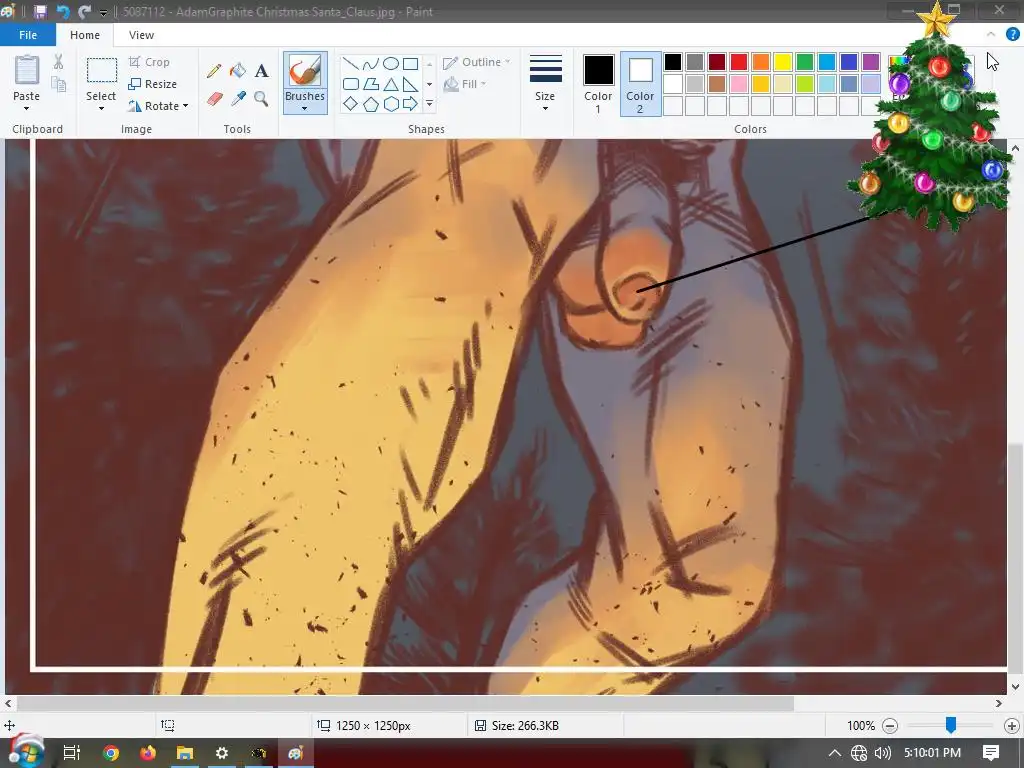Choose the Oval shape
Image resolution: width=1024 pixels, height=768 pixels.
(x=391, y=63)
